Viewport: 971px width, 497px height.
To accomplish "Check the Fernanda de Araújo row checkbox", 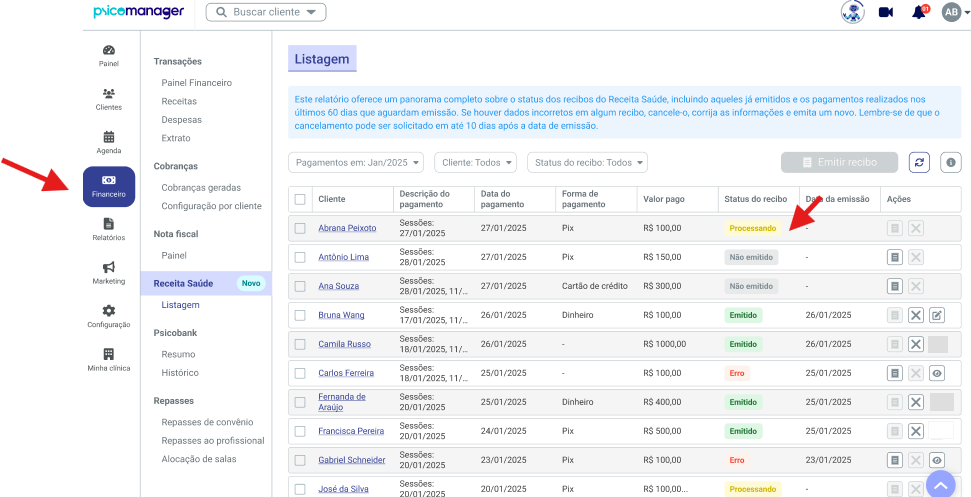I will (x=300, y=402).
